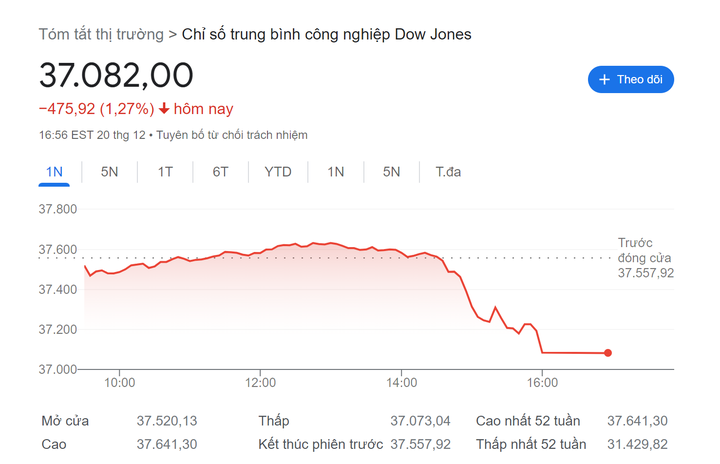Switch to the 6T six-month tab

220,172
